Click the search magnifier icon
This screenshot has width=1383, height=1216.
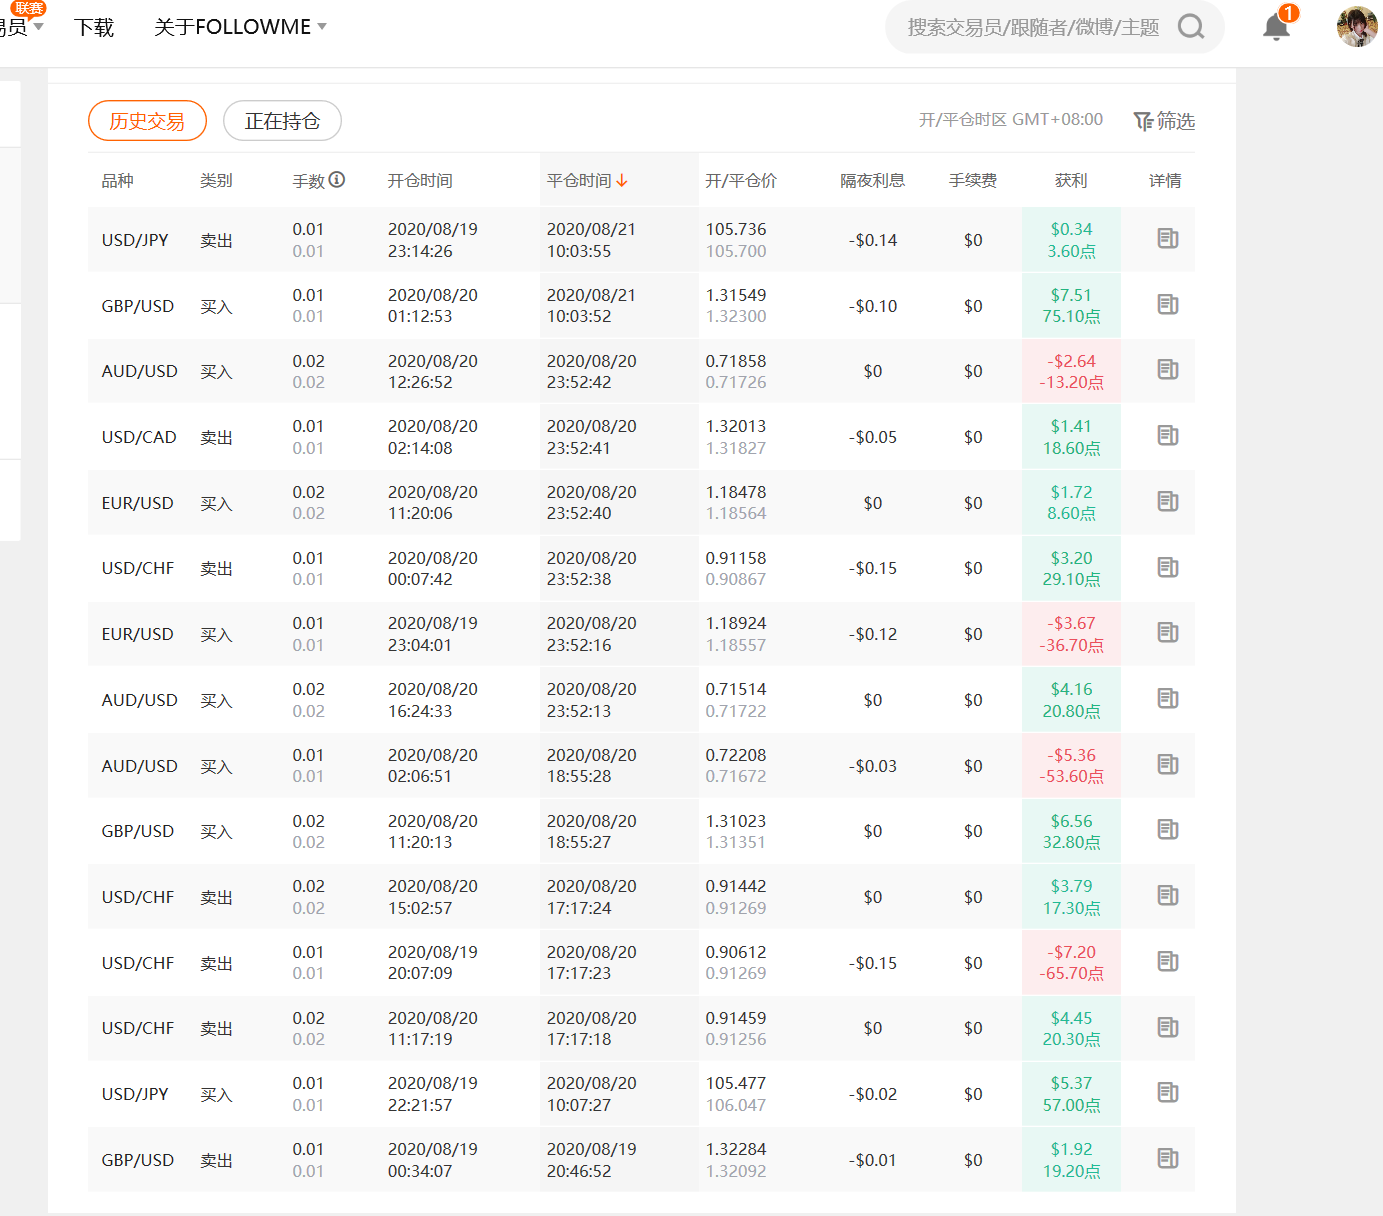click(1190, 27)
